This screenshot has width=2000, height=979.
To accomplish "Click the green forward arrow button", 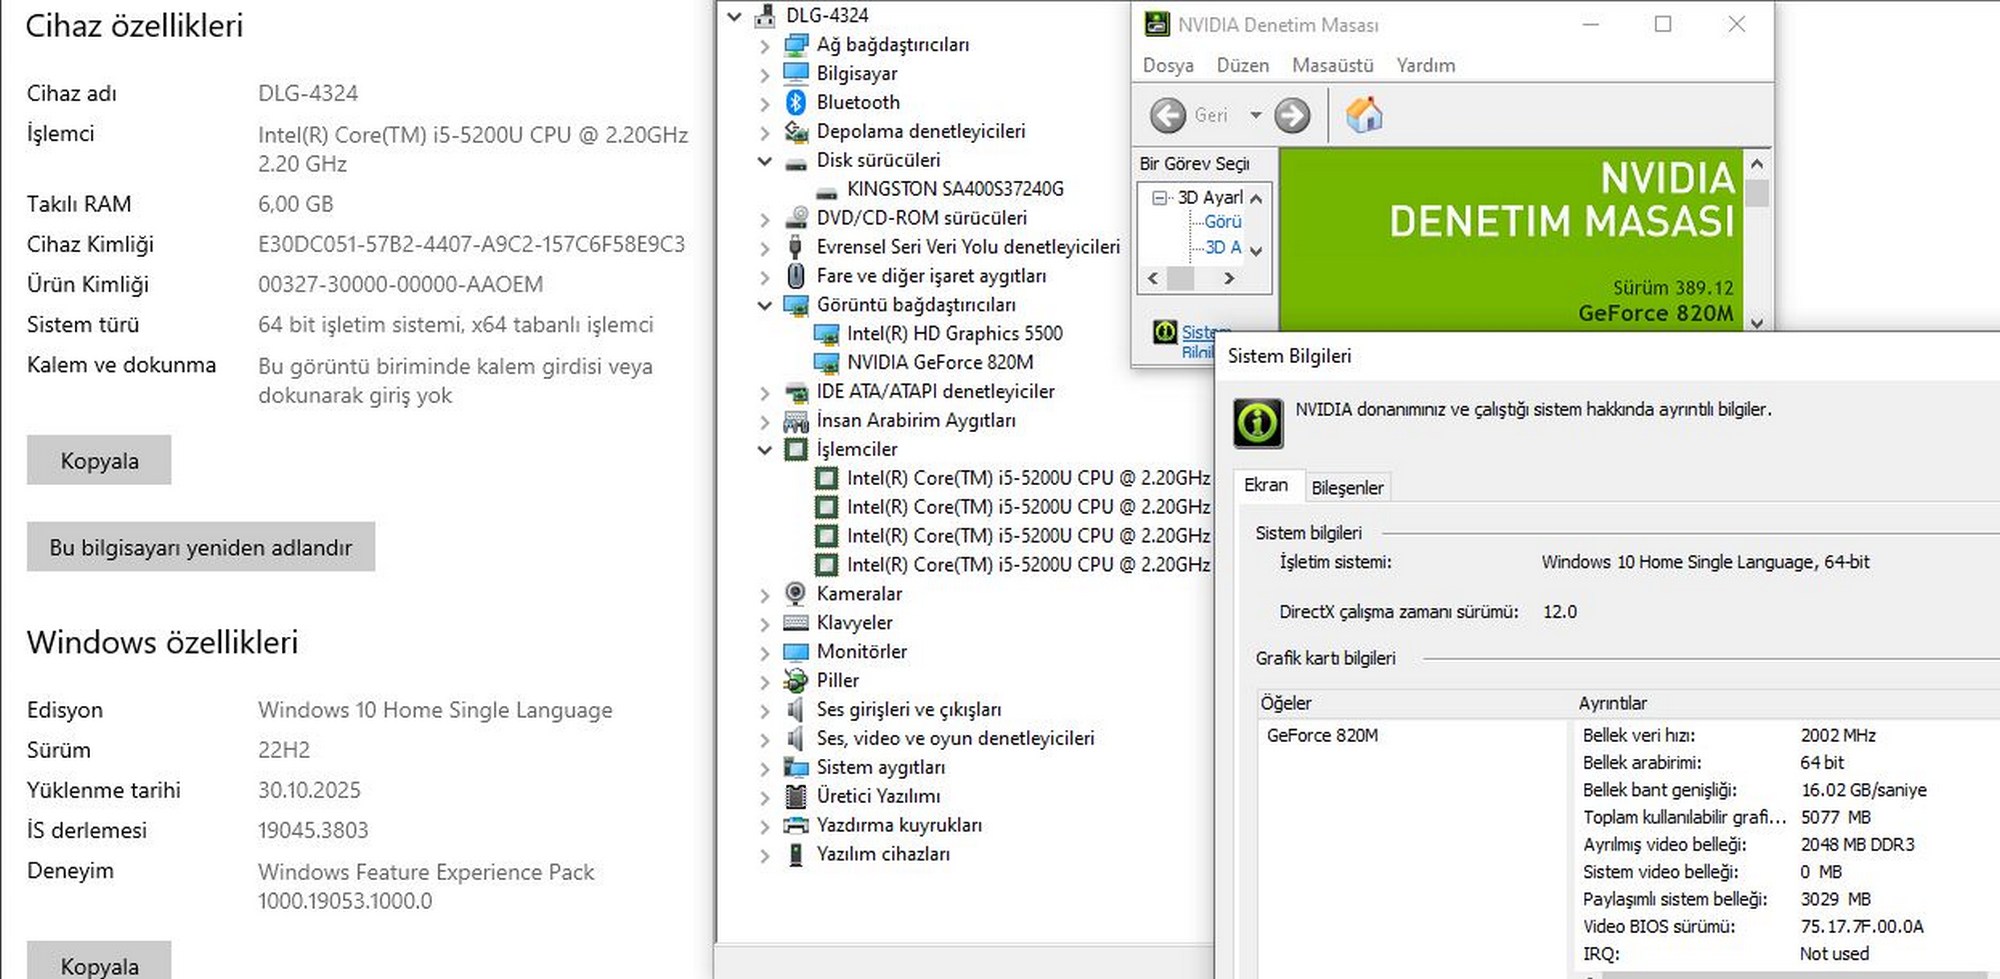I will (x=1292, y=115).
